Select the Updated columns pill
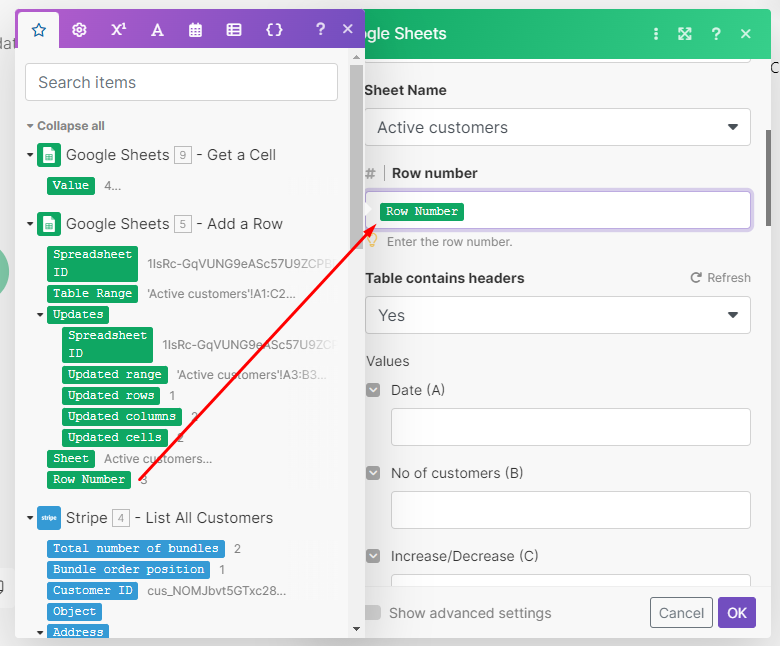Image resolution: width=780 pixels, height=646 pixels. (122, 417)
